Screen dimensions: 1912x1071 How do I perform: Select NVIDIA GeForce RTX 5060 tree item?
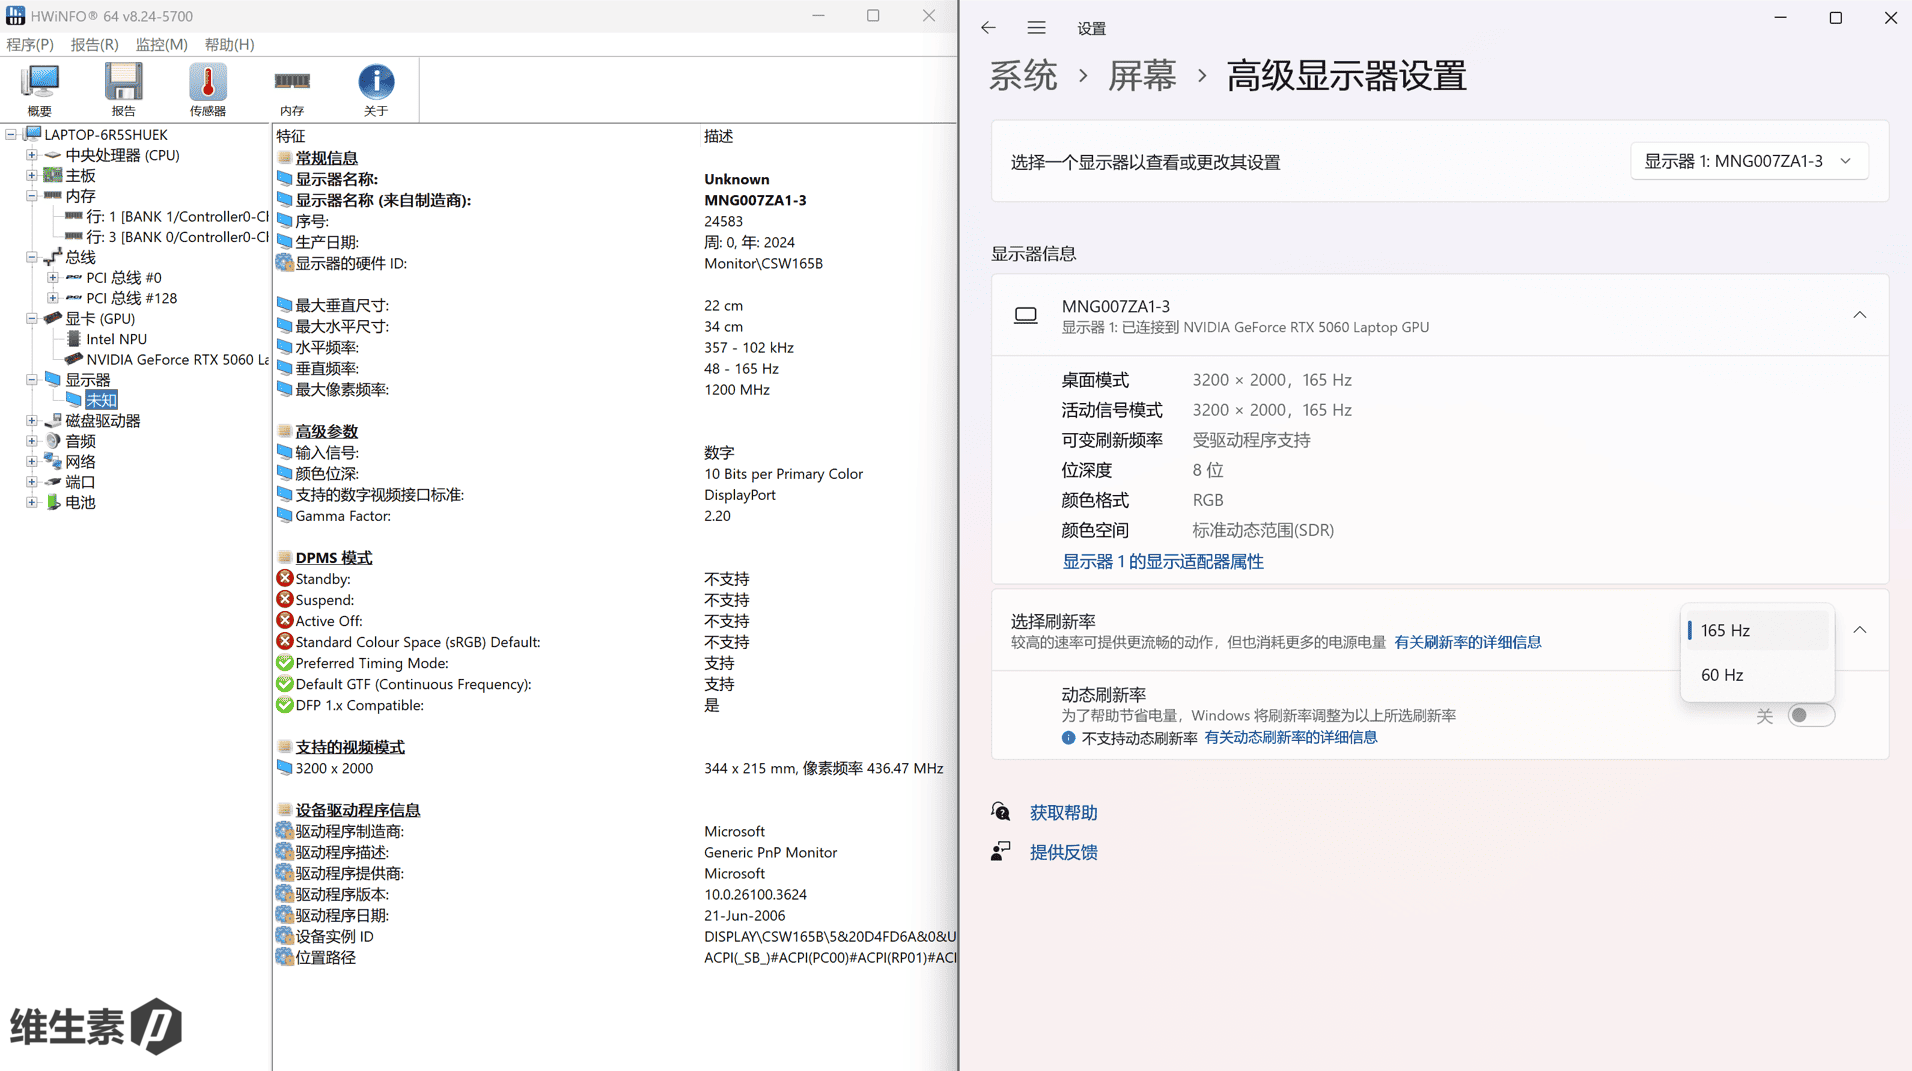click(176, 359)
